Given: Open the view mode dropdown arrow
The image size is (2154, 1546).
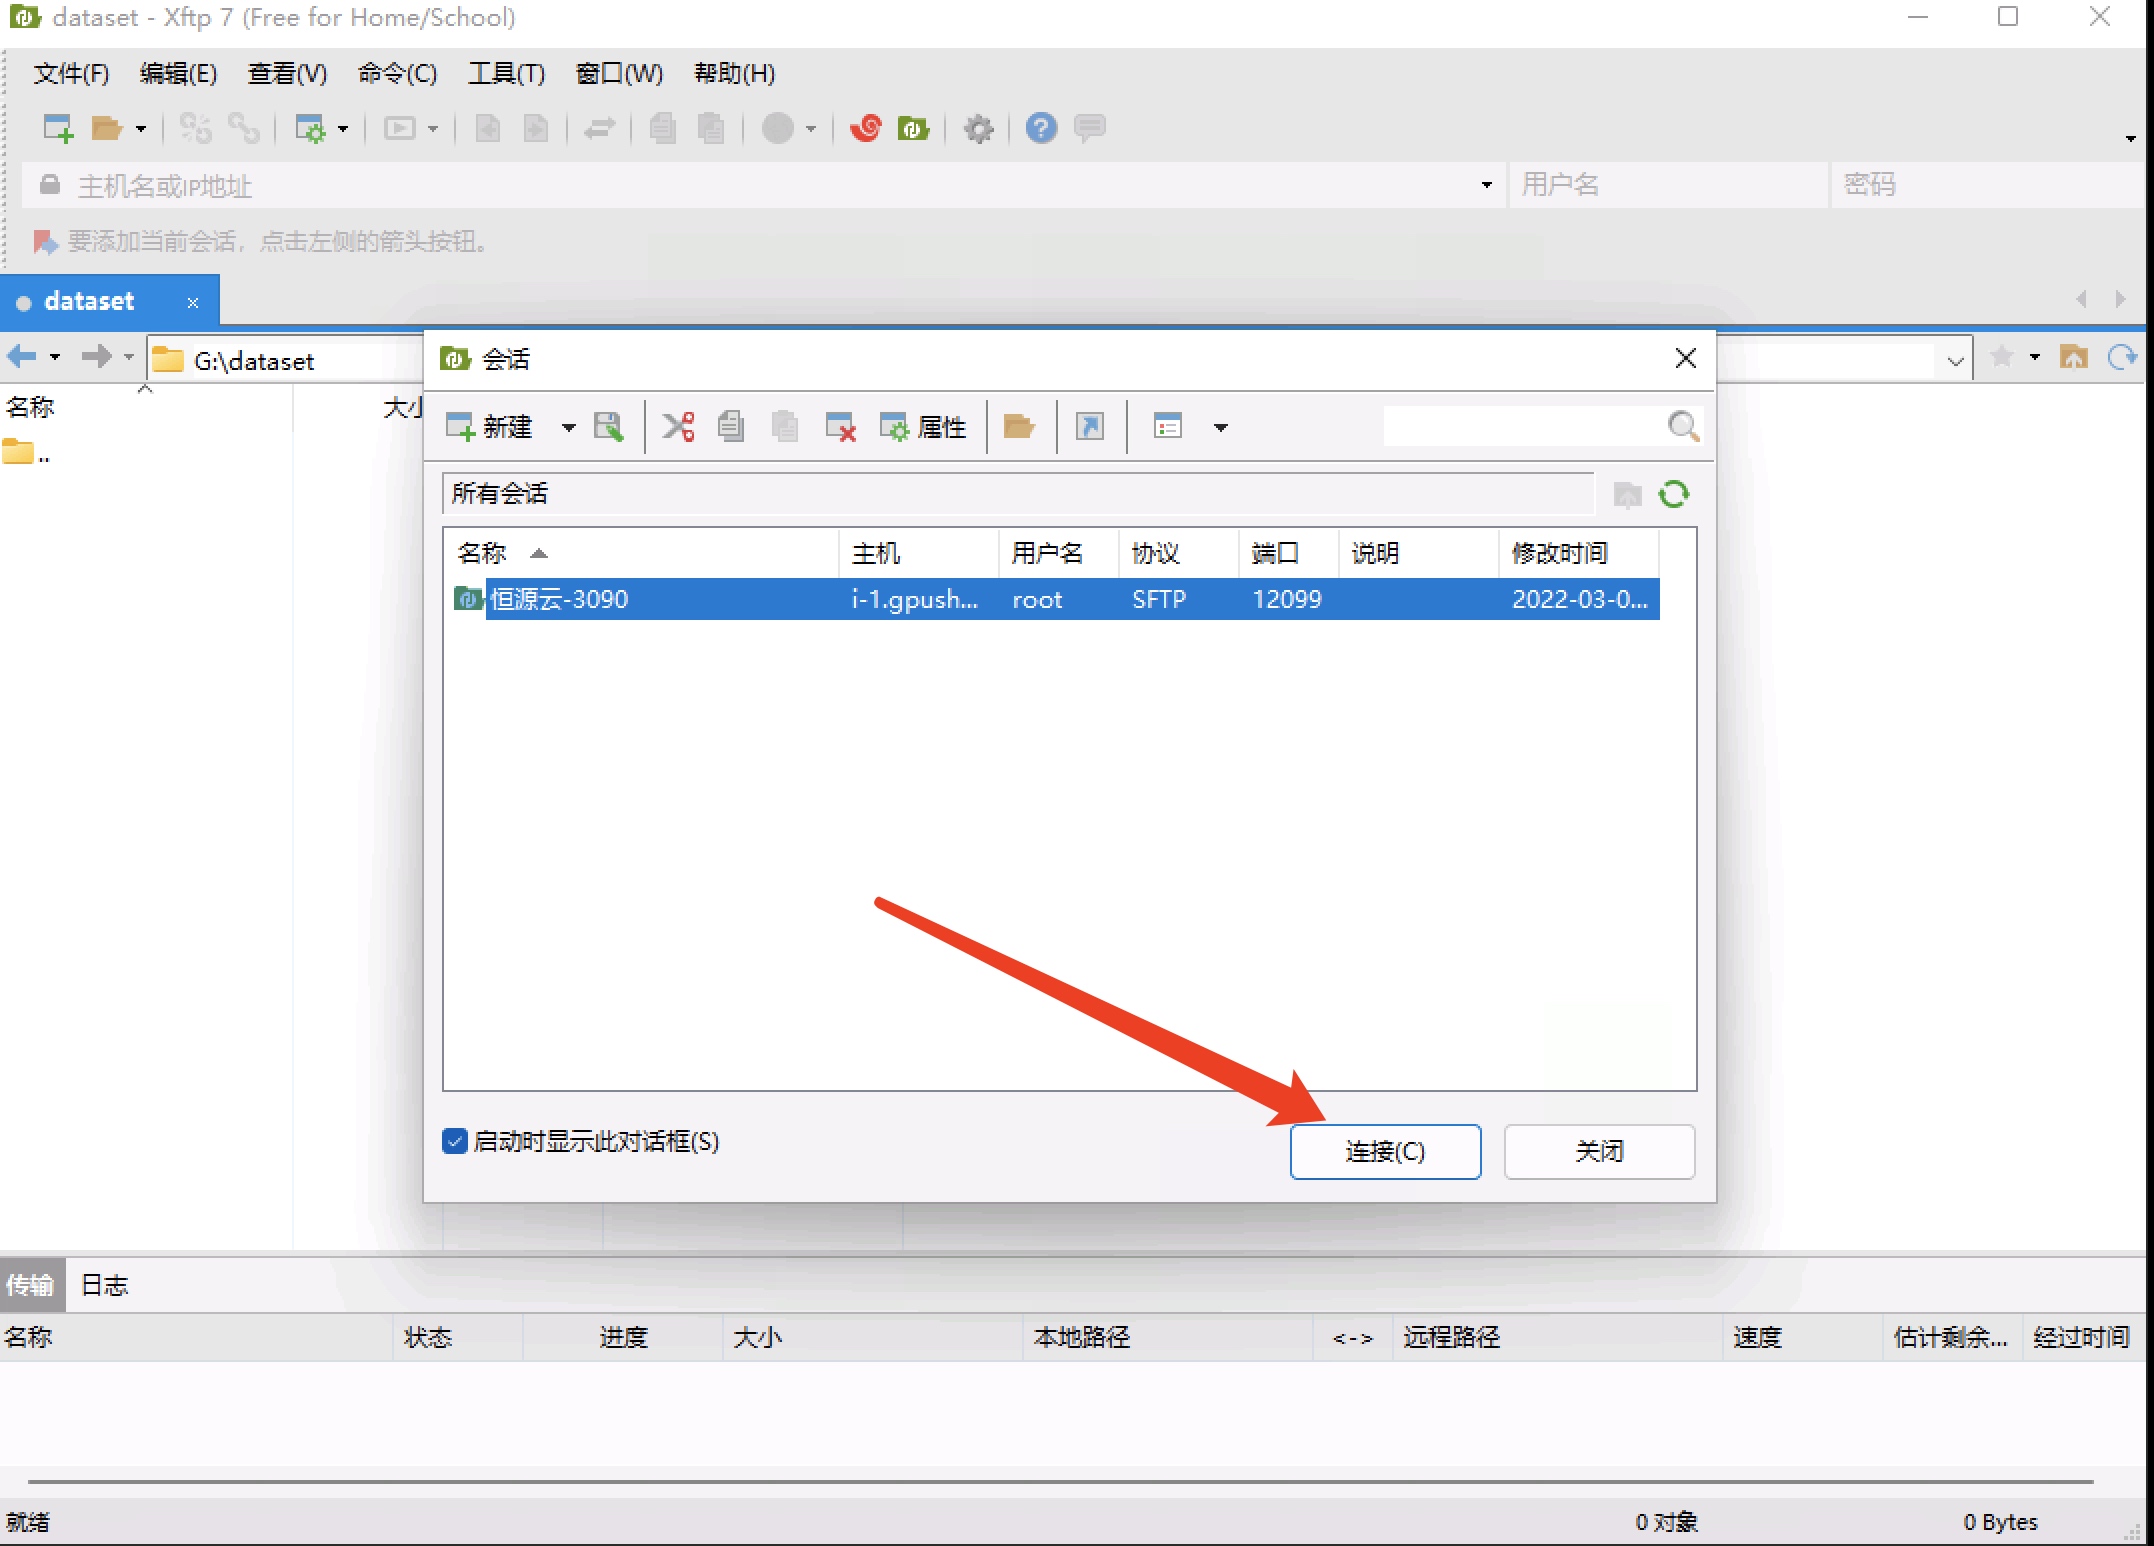Looking at the screenshot, I should (1220, 427).
